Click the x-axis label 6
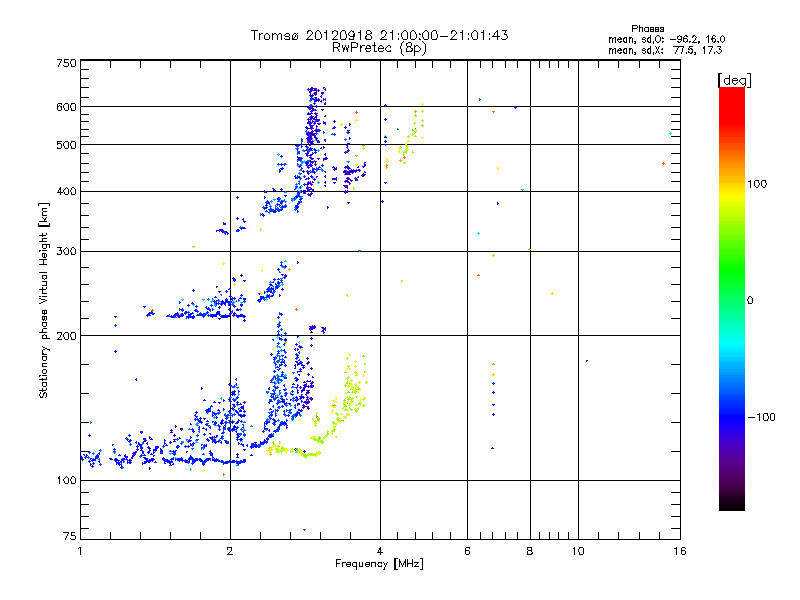Viewport: 800px width, 600px height. 467,551
